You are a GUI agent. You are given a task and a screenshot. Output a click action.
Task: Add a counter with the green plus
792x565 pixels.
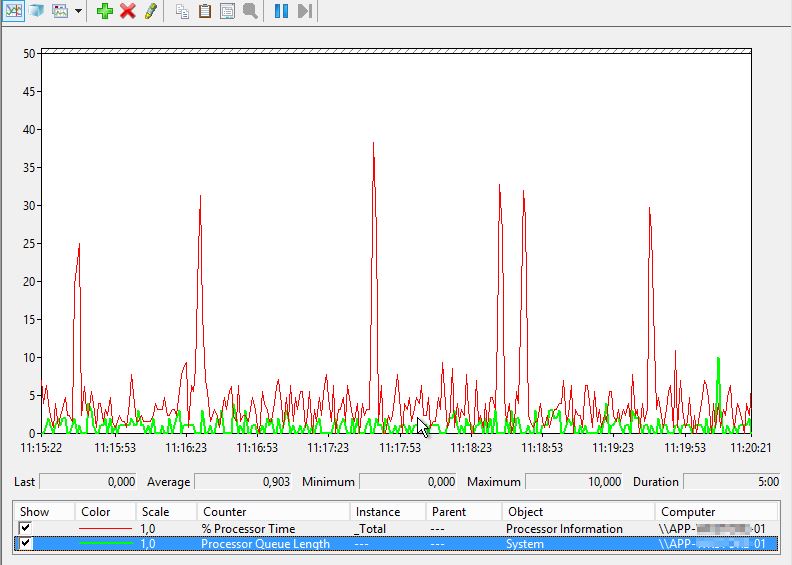pyautogui.click(x=104, y=11)
